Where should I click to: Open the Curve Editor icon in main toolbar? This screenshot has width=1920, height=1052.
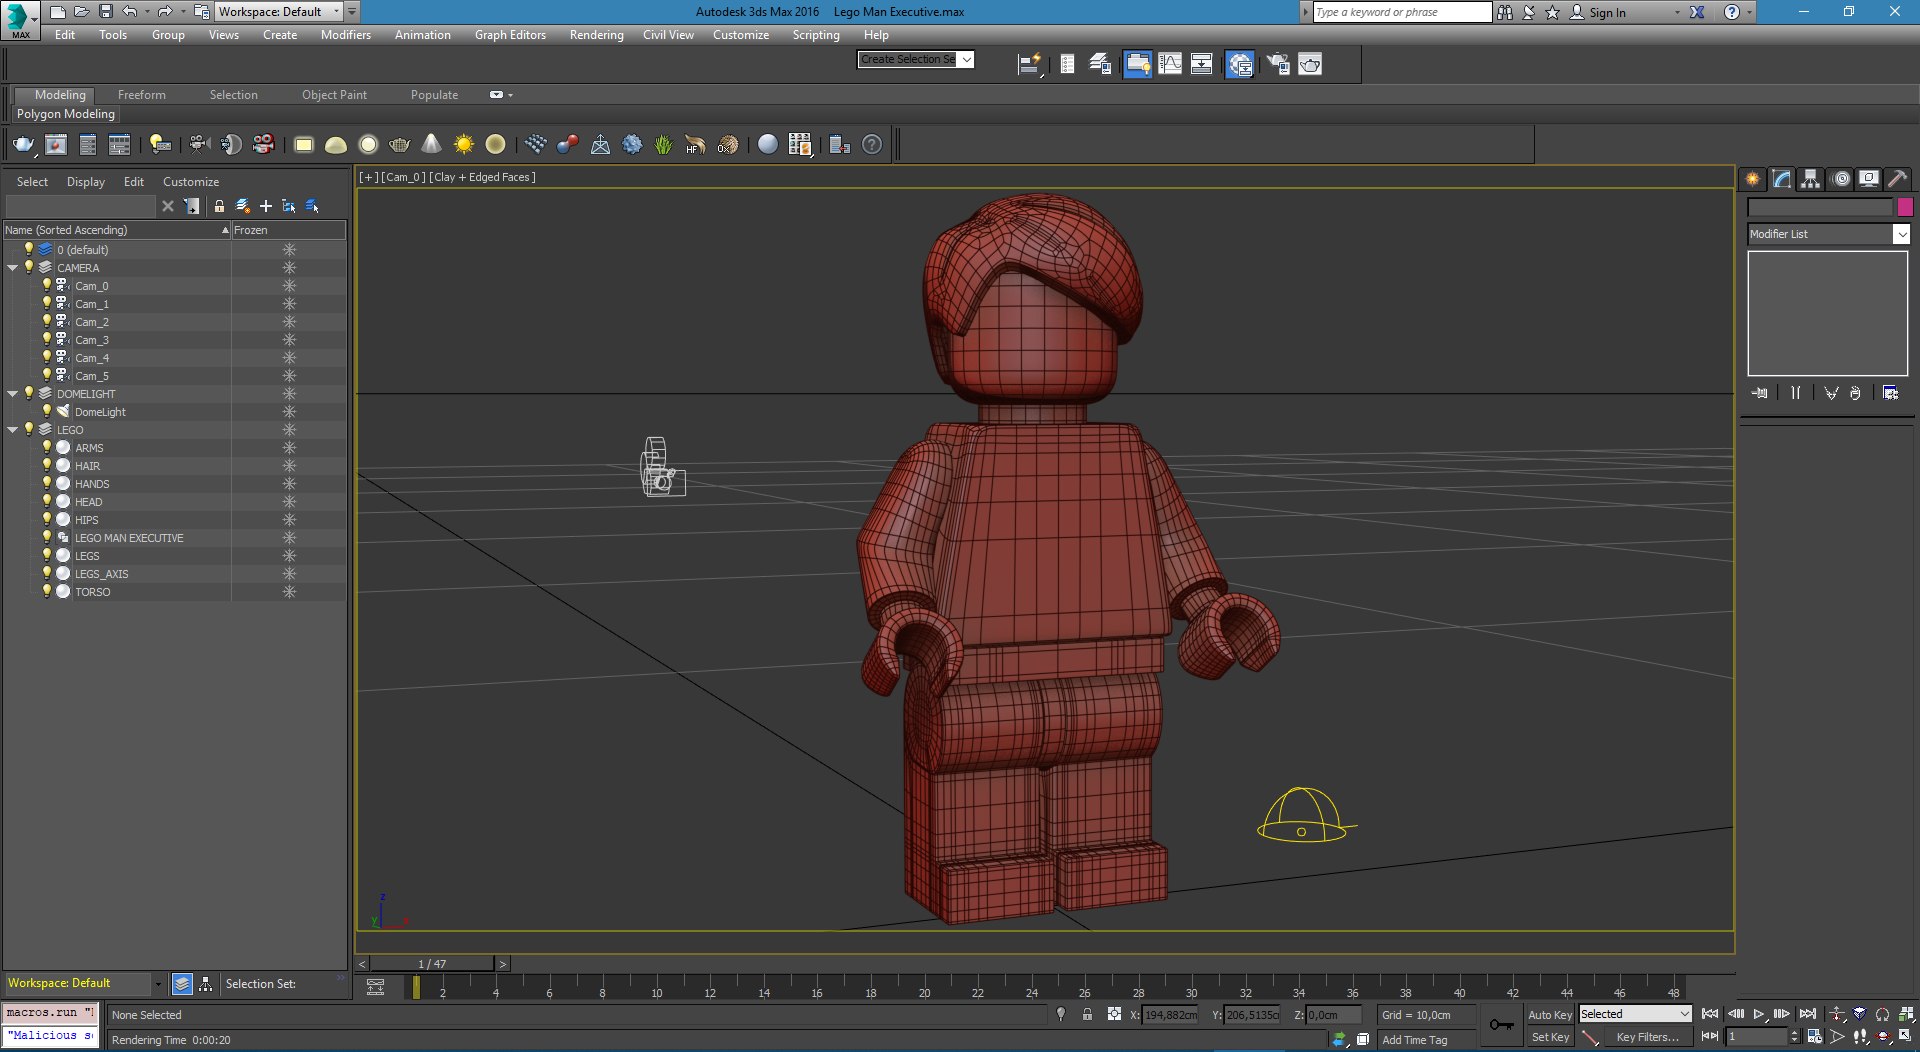(x=1170, y=64)
